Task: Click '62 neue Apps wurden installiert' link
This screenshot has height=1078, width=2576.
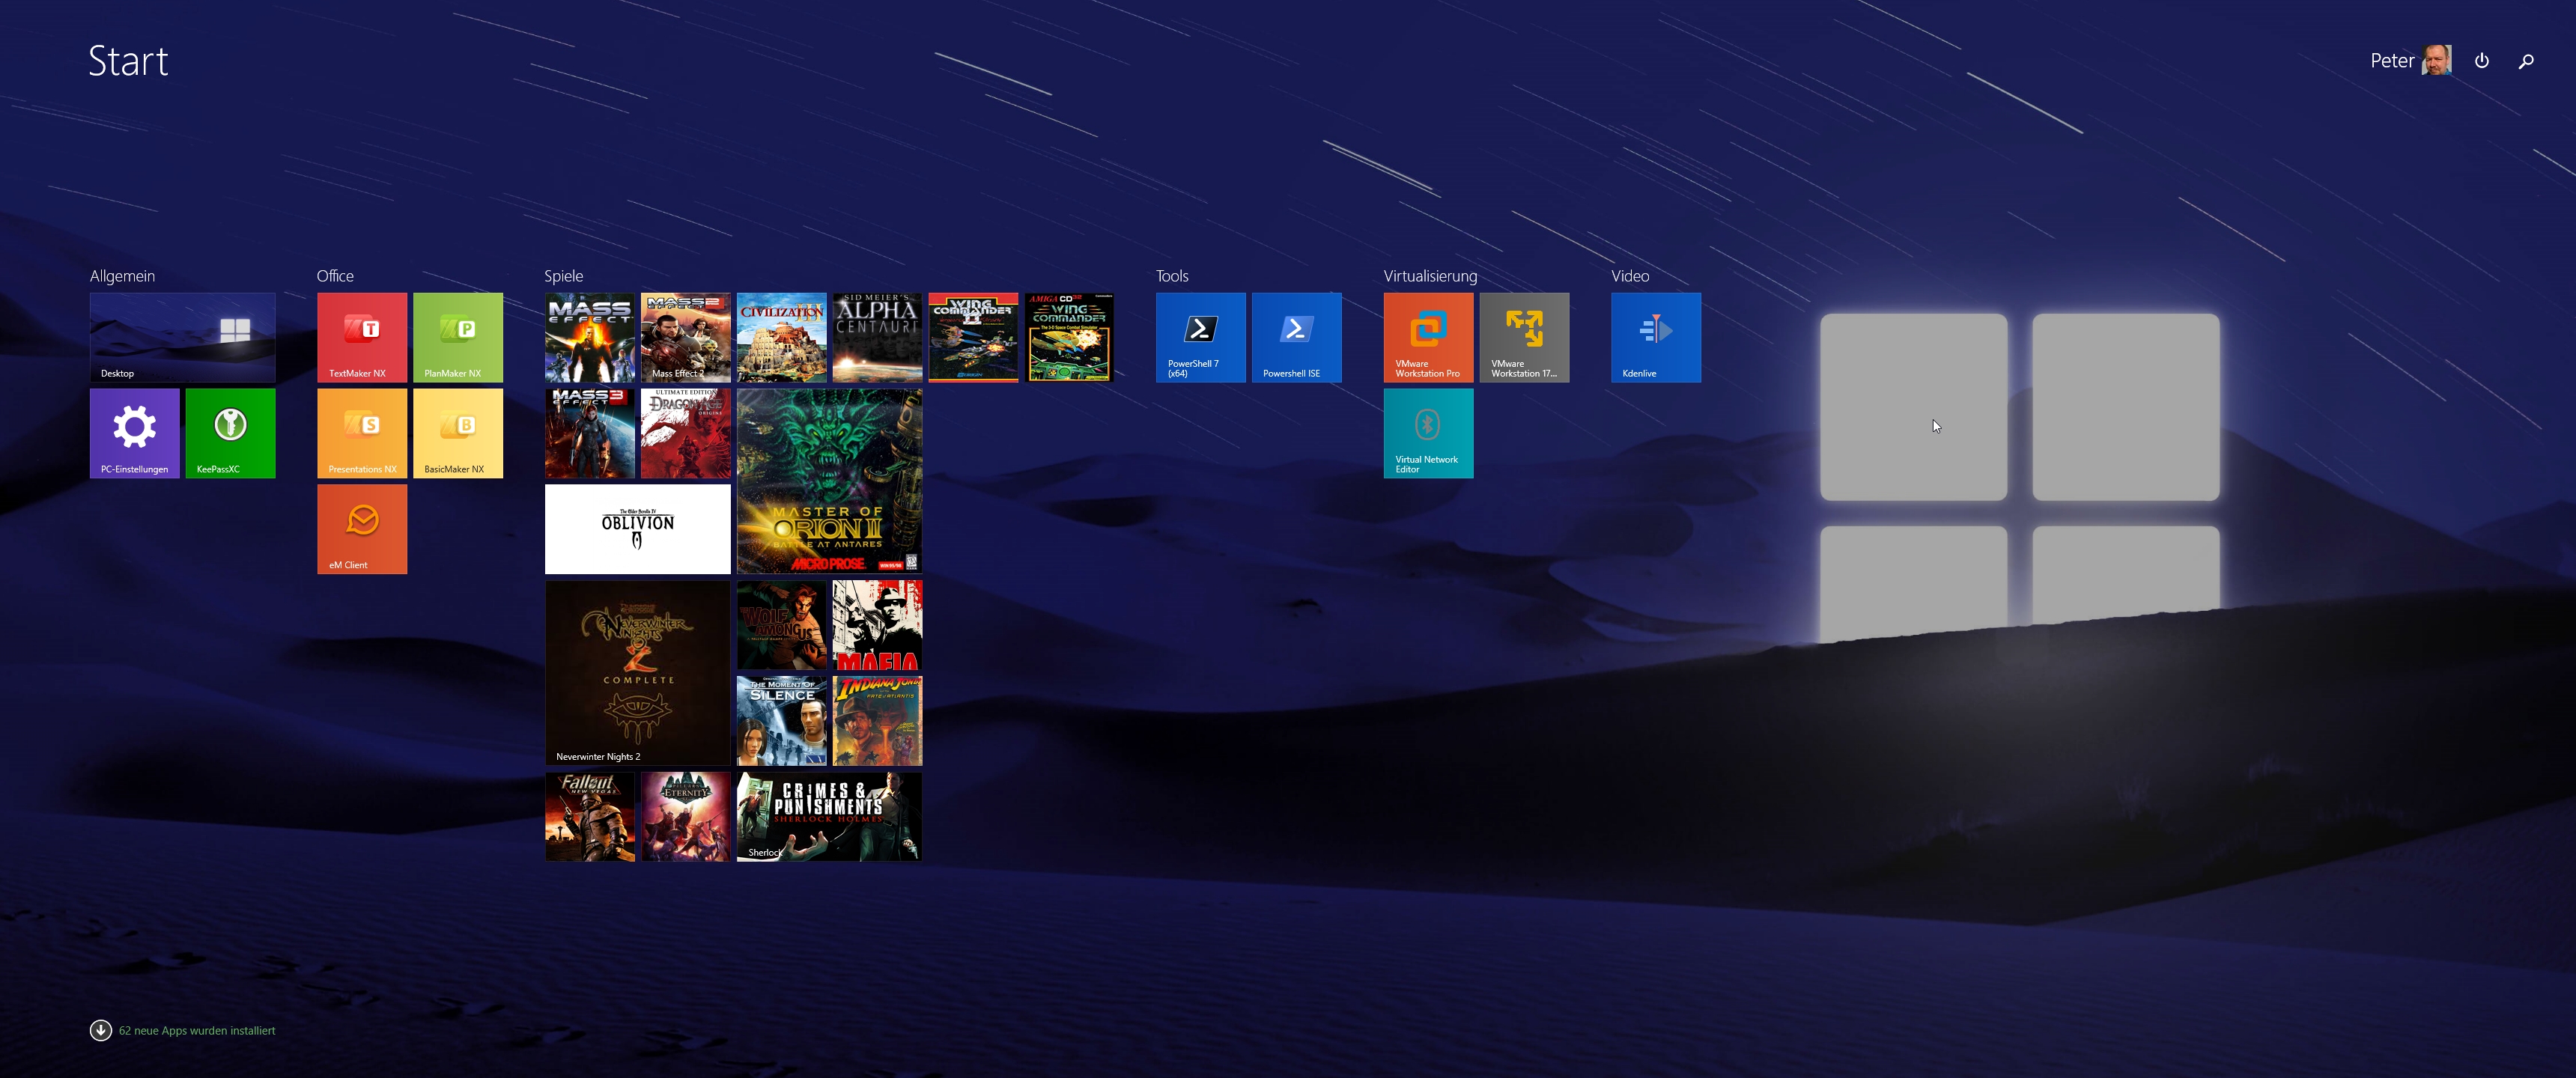Action: point(197,1030)
